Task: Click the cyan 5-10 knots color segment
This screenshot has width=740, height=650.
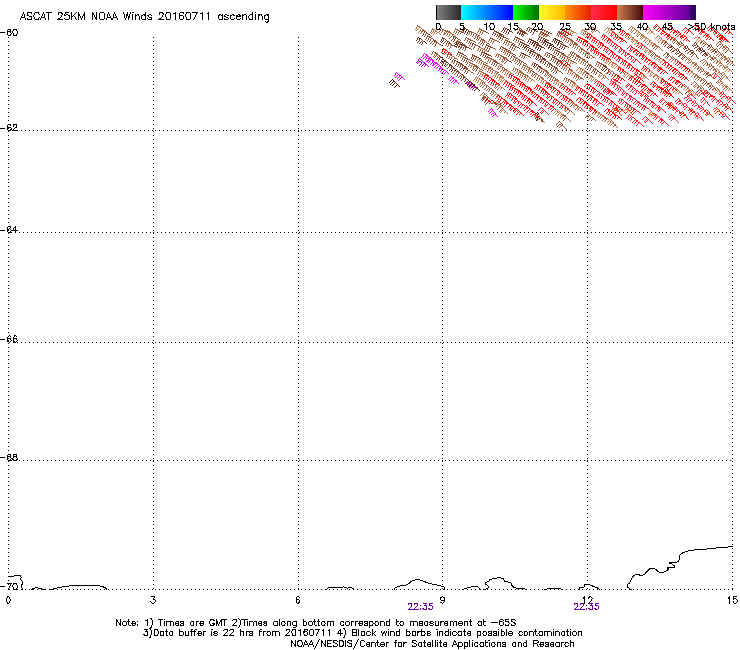Action: 474,12
